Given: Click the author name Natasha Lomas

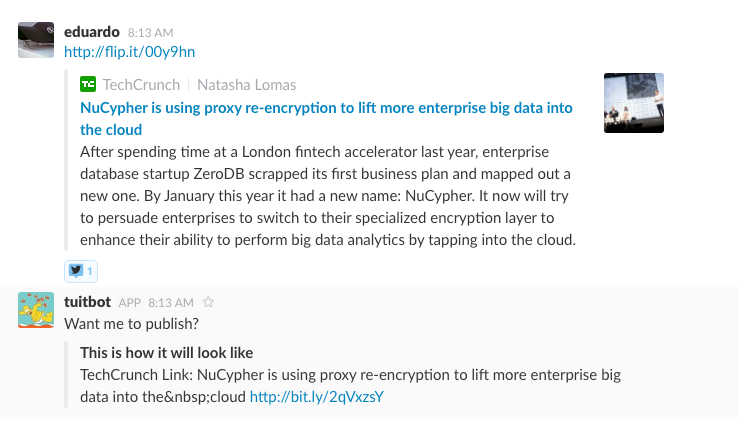Looking at the screenshot, I should pyautogui.click(x=247, y=85).
